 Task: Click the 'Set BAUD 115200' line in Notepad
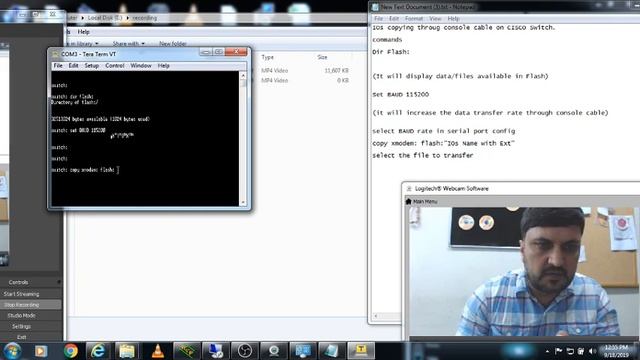pos(400,94)
